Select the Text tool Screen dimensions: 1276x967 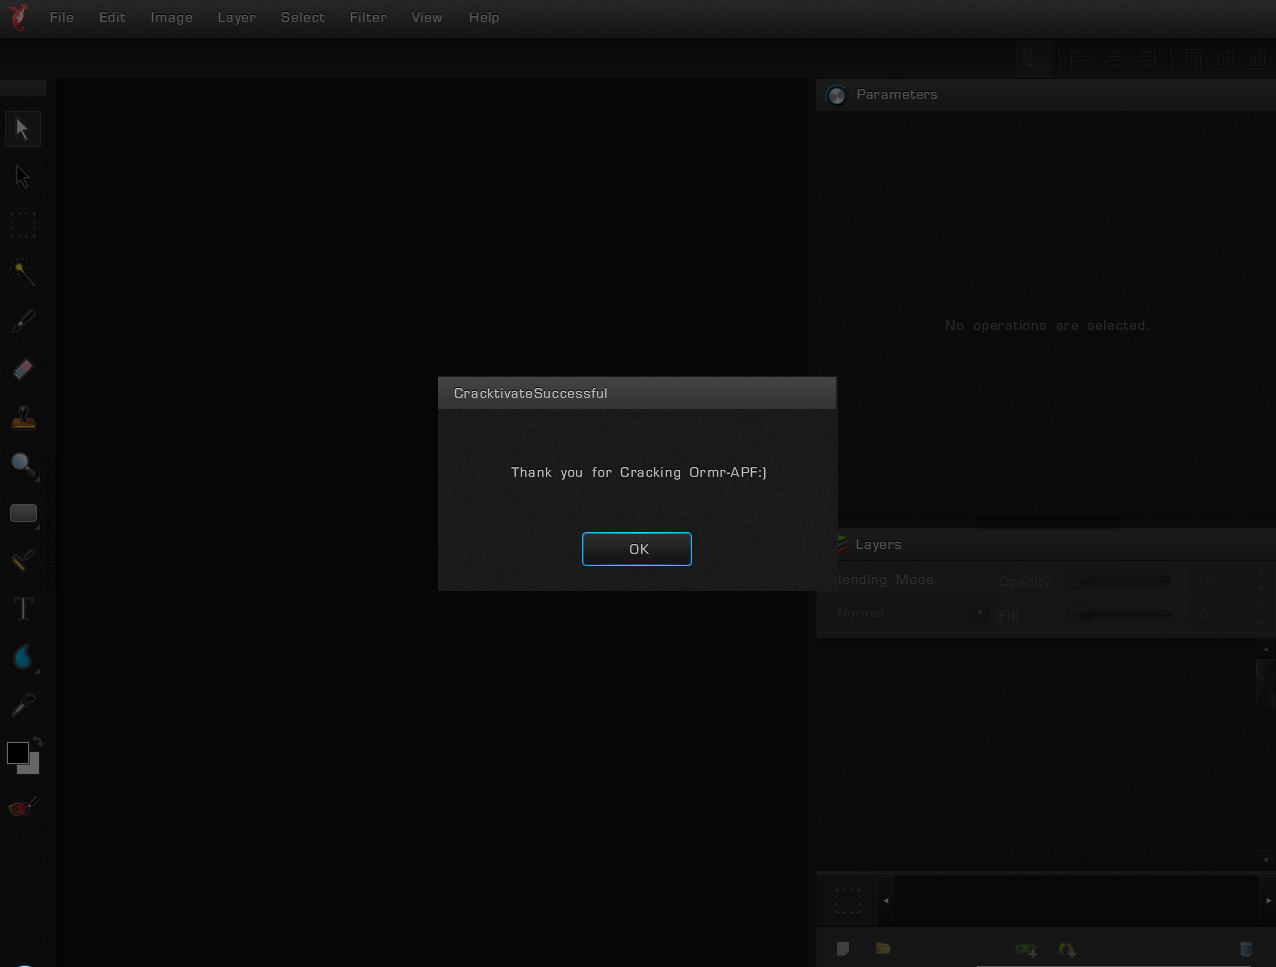click(x=23, y=608)
